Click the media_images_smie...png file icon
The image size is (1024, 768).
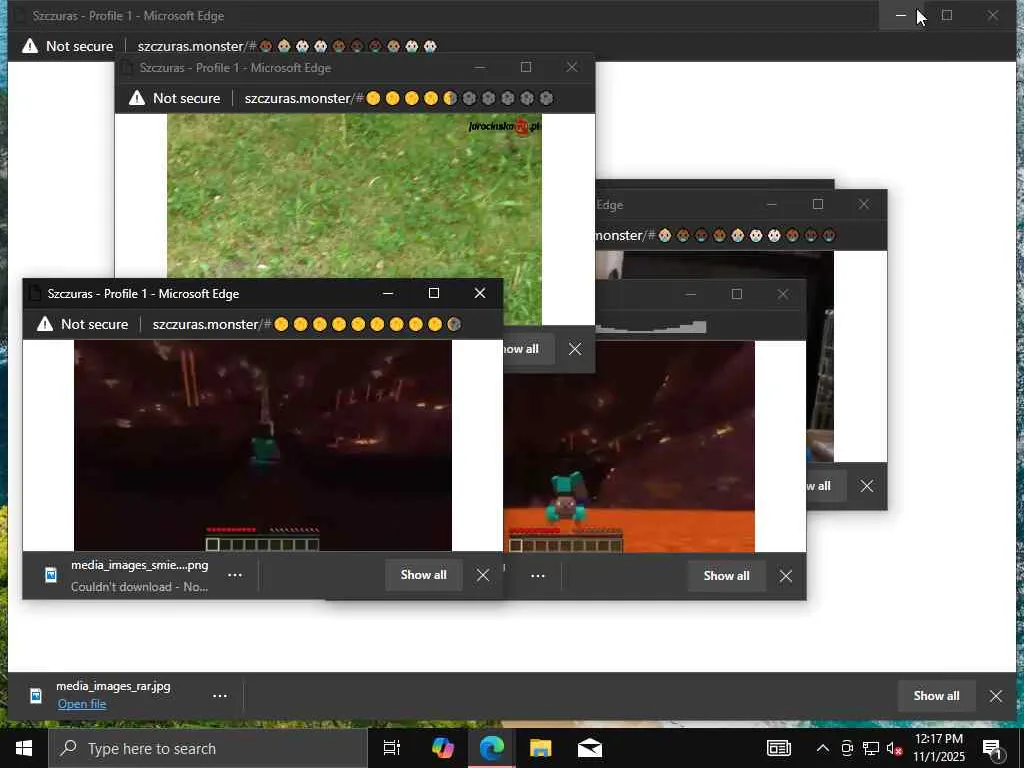[x=51, y=575]
